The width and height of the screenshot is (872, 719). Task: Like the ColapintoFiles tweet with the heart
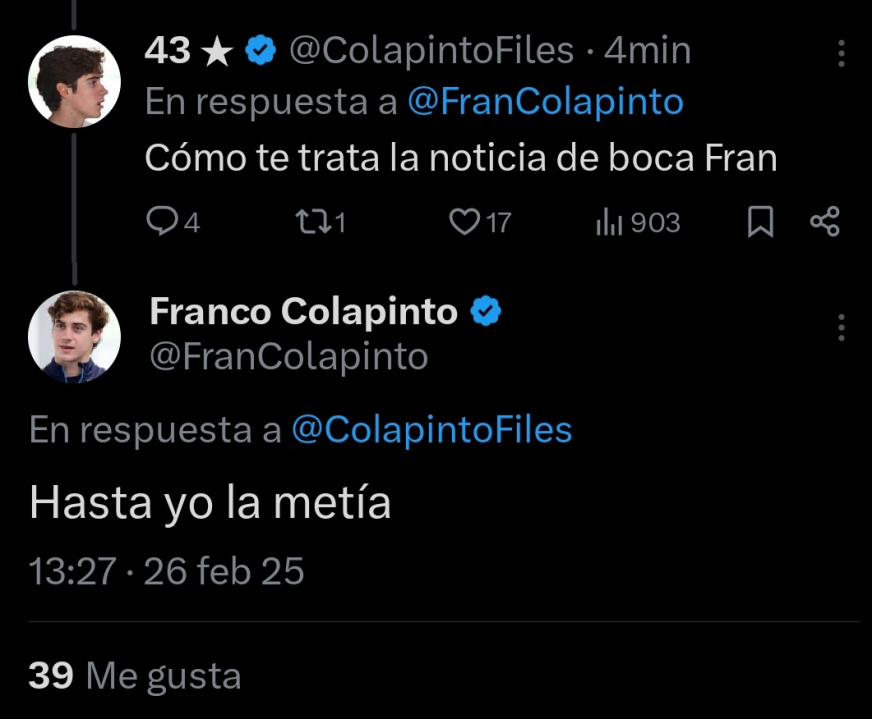tap(464, 222)
